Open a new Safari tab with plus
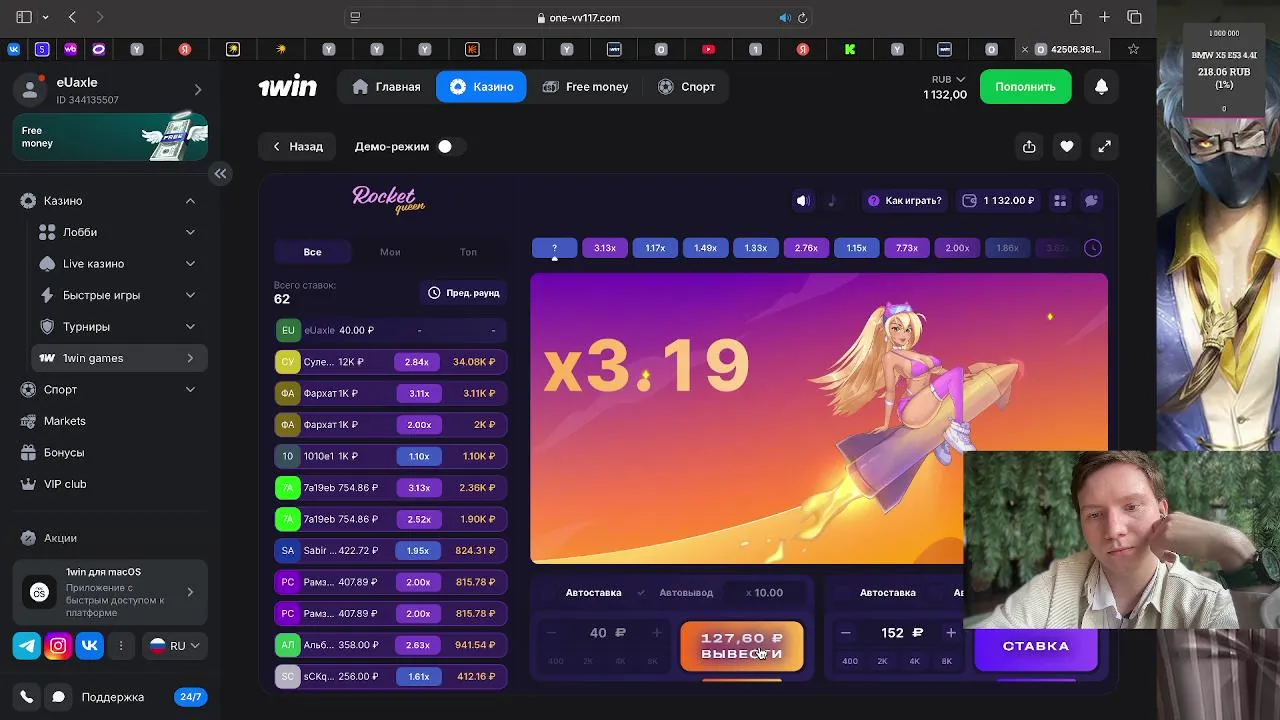Image resolution: width=1280 pixels, height=720 pixels. point(1104,17)
